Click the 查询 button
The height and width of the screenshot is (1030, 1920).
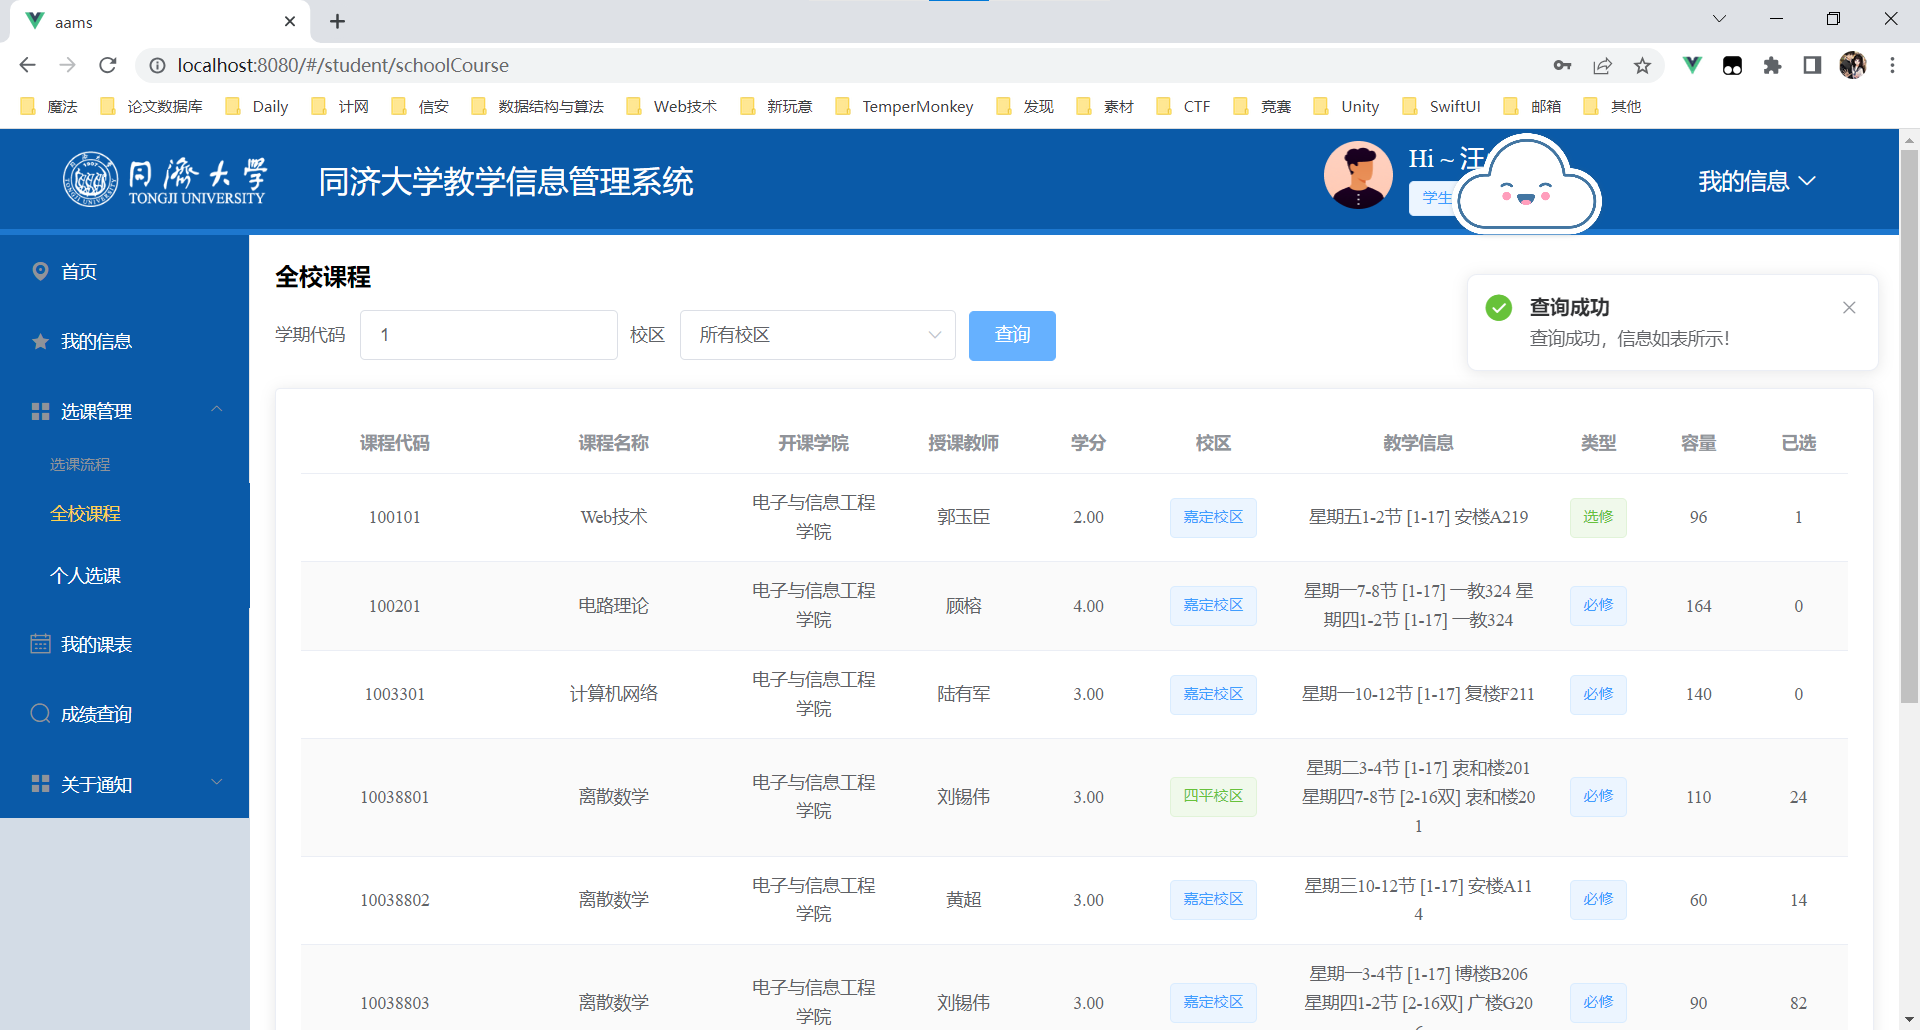point(1012,335)
